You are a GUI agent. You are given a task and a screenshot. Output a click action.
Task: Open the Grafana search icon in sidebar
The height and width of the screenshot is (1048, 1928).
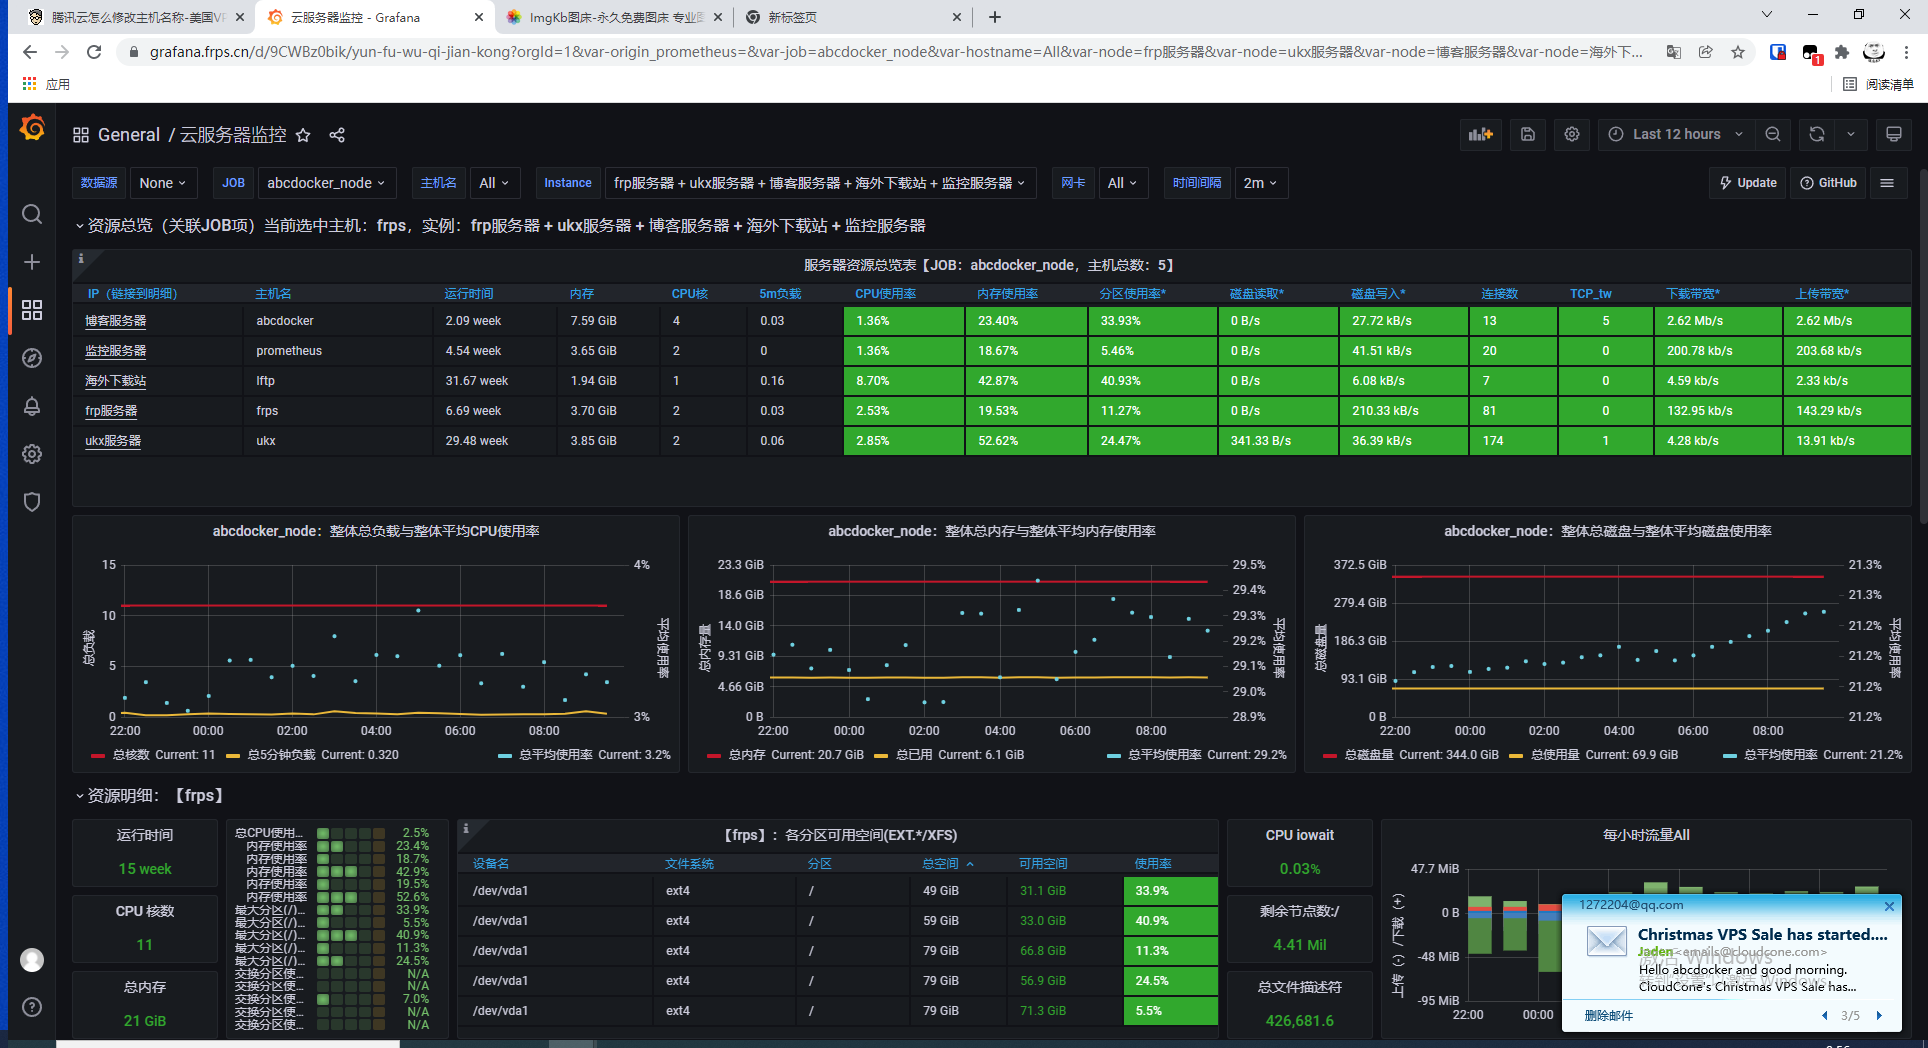tap(32, 214)
